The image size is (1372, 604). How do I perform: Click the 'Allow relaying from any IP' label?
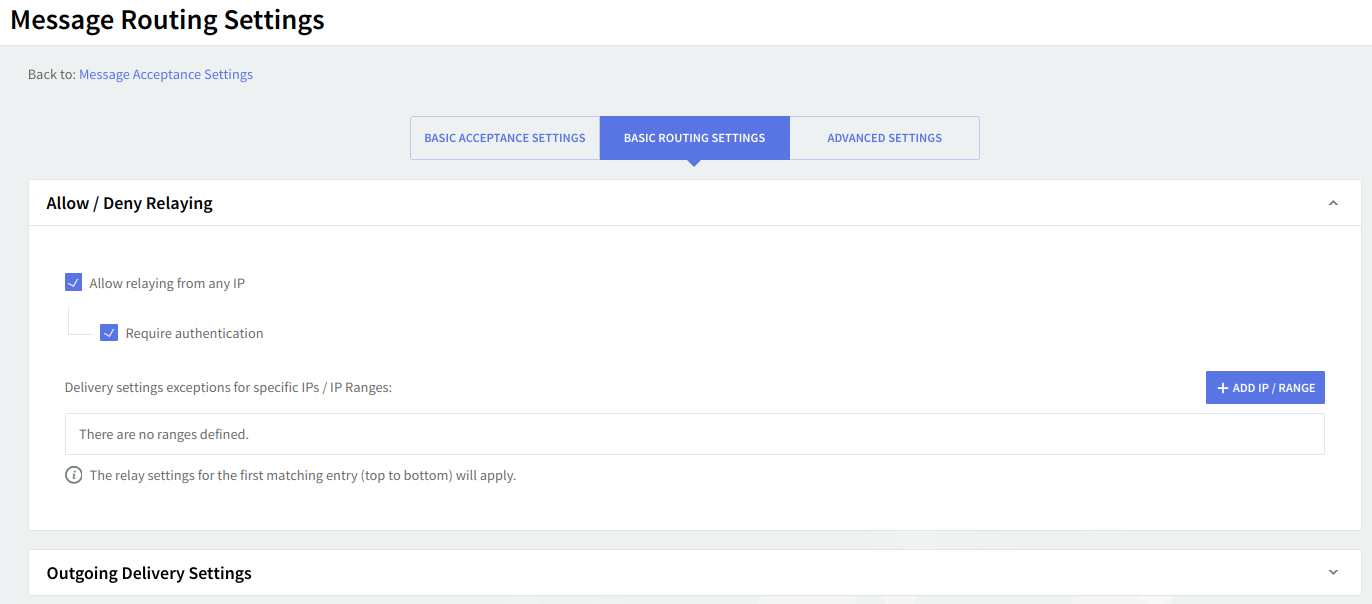(167, 283)
